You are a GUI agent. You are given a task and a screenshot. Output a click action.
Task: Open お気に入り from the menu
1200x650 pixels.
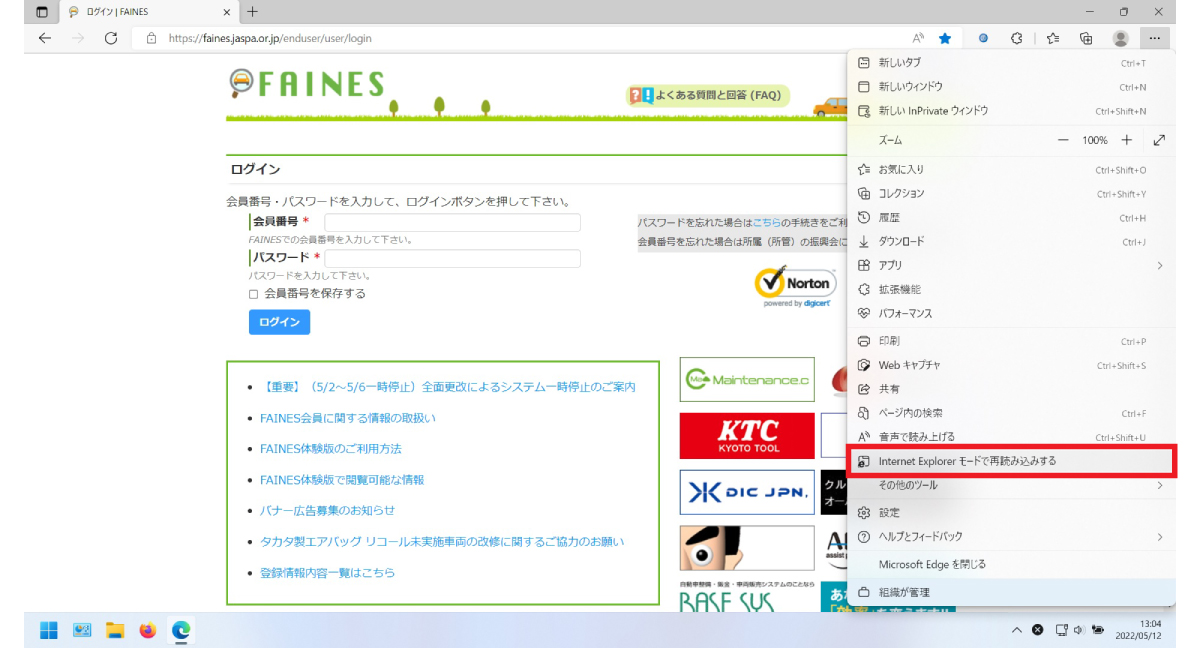pyautogui.click(x=1011, y=170)
